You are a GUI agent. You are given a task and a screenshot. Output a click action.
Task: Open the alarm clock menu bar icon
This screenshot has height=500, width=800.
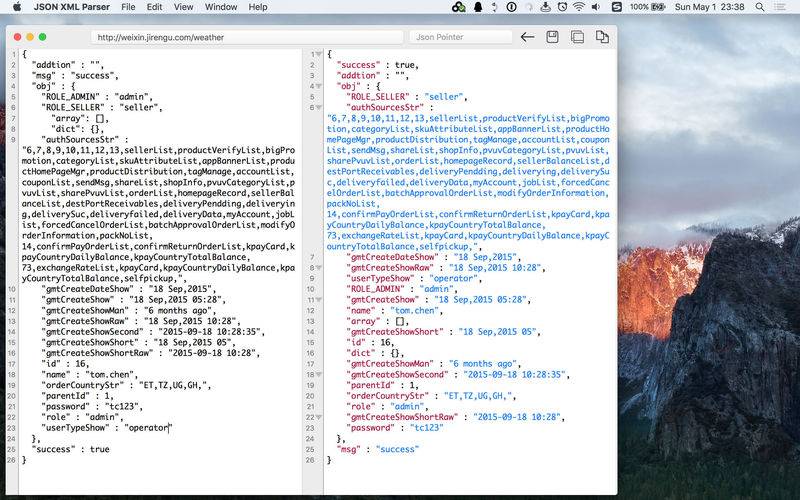point(562,7)
